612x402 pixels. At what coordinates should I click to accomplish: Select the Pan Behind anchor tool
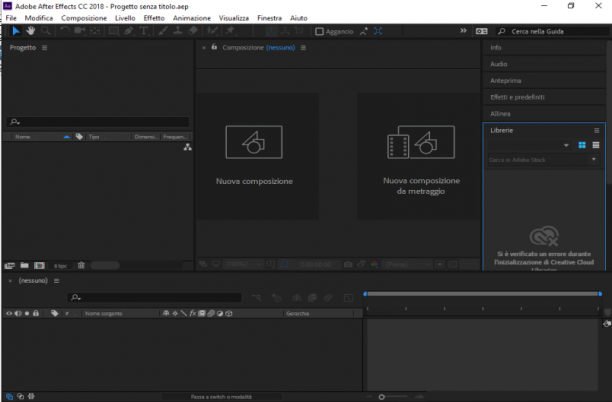[x=95, y=31]
